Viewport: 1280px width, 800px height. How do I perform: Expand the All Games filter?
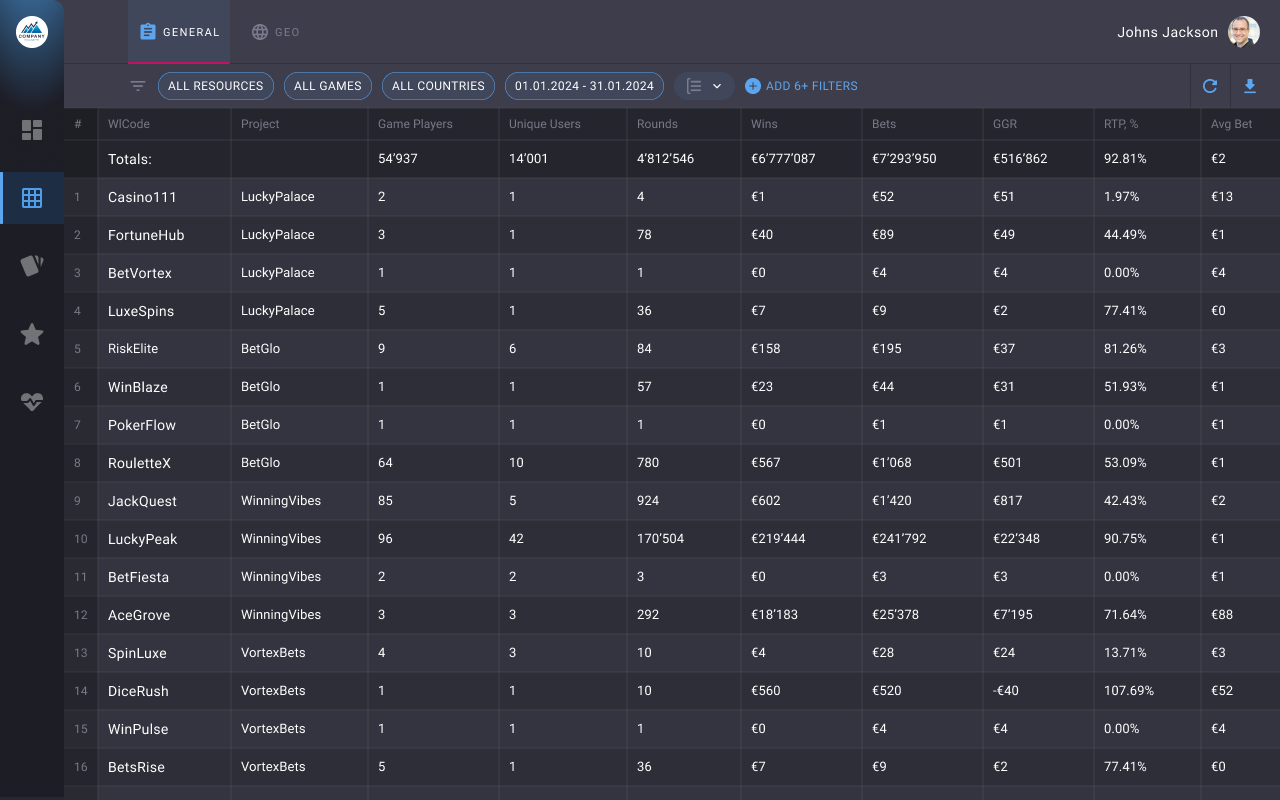click(328, 86)
